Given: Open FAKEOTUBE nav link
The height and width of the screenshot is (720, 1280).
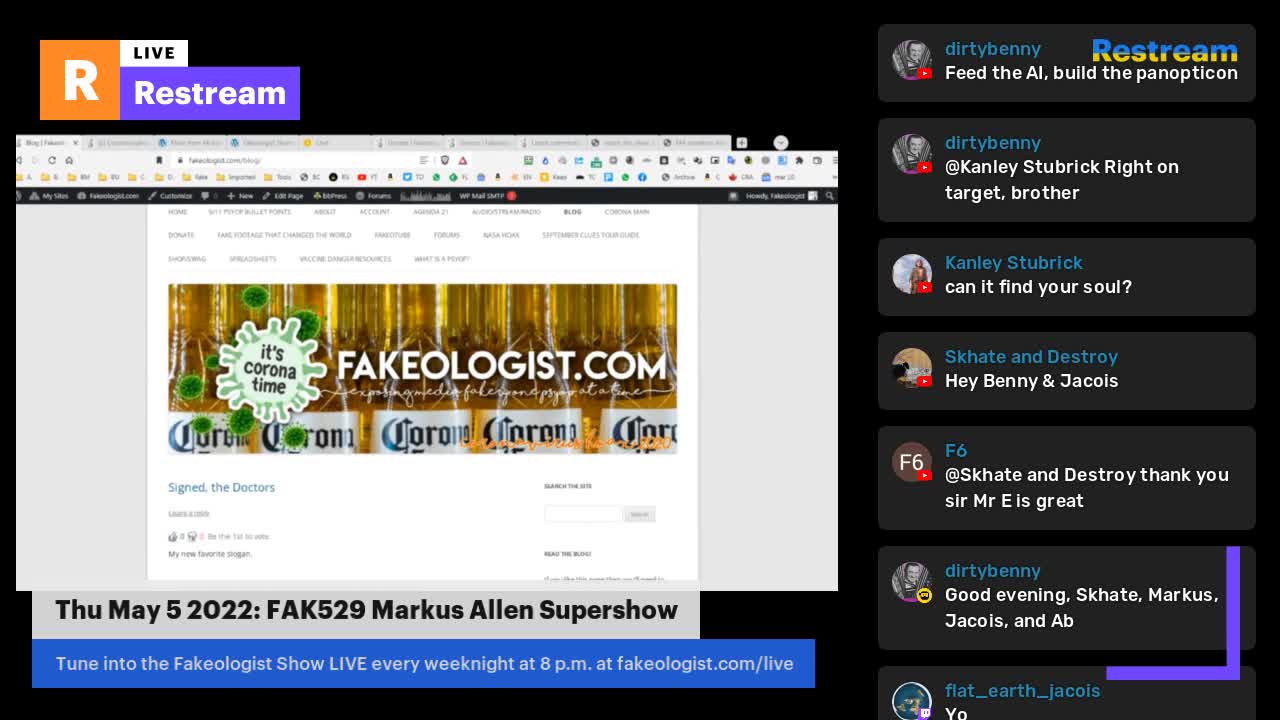Looking at the screenshot, I should pyautogui.click(x=392, y=235).
